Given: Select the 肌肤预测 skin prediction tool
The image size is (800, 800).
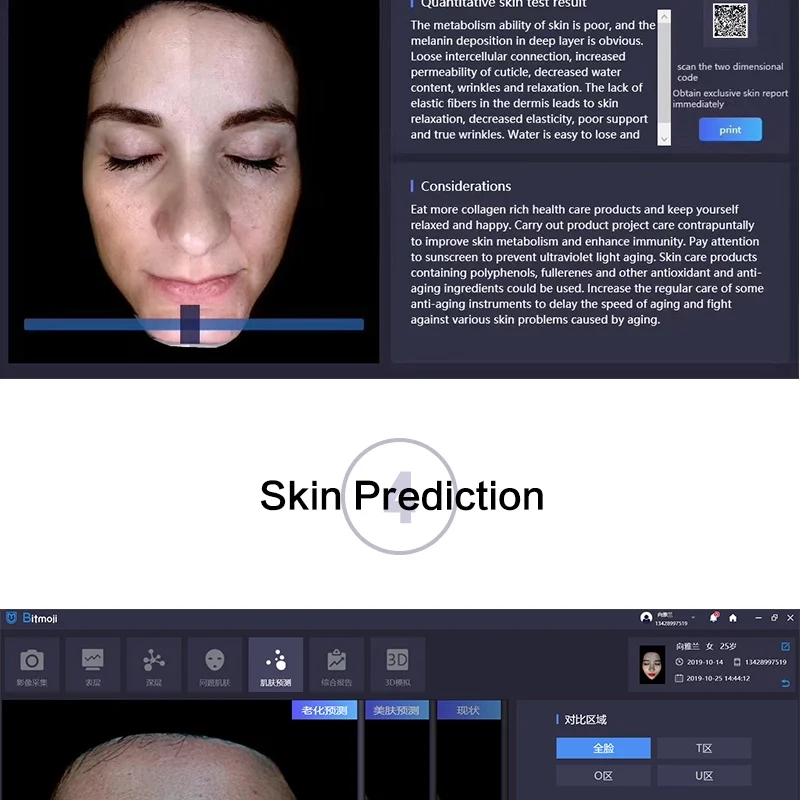Looking at the screenshot, I should click(x=276, y=664).
